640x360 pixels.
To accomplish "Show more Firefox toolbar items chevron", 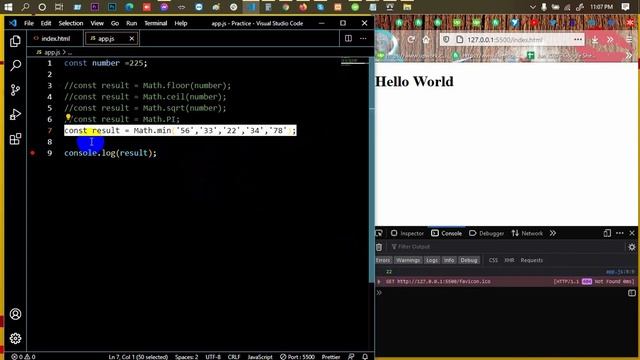I will click(610, 40).
